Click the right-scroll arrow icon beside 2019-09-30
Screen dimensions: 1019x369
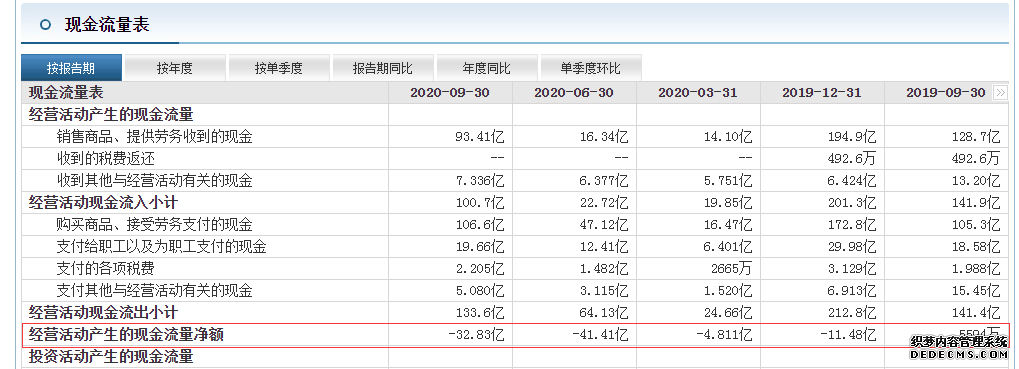pyautogui.click(x=1000, y=94)
